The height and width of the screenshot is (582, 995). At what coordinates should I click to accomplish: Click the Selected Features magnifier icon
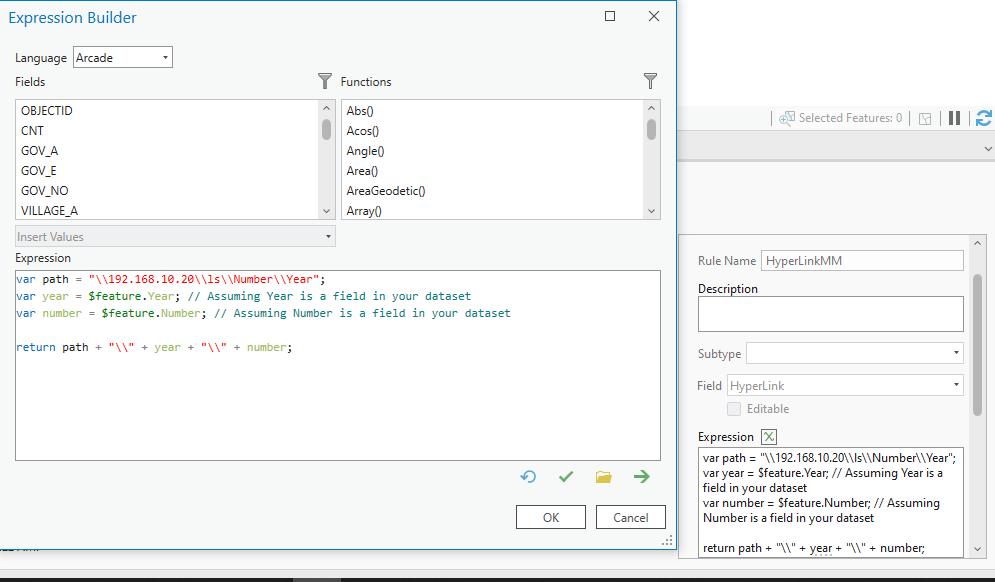788,117
